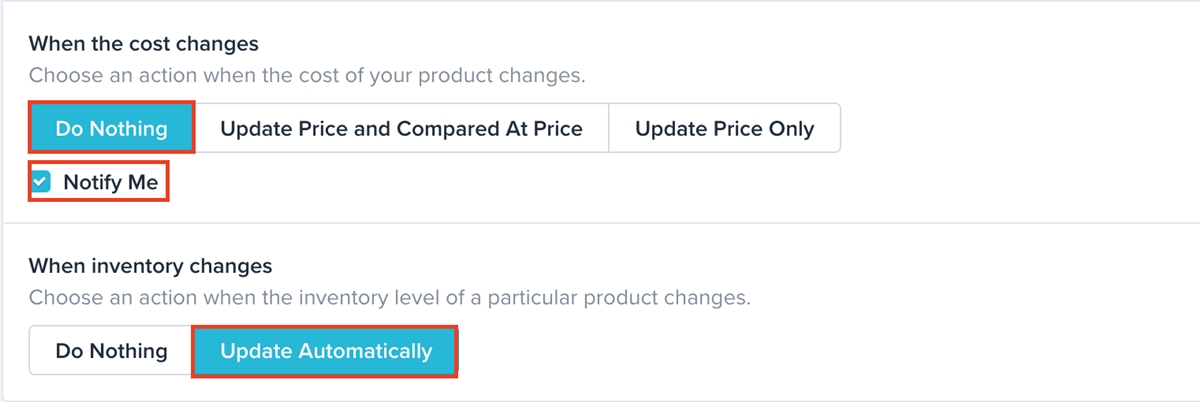Choose Update Price and Compared At Price
The width and height of the screenshot is (1200, 402).
coord(401,129)
